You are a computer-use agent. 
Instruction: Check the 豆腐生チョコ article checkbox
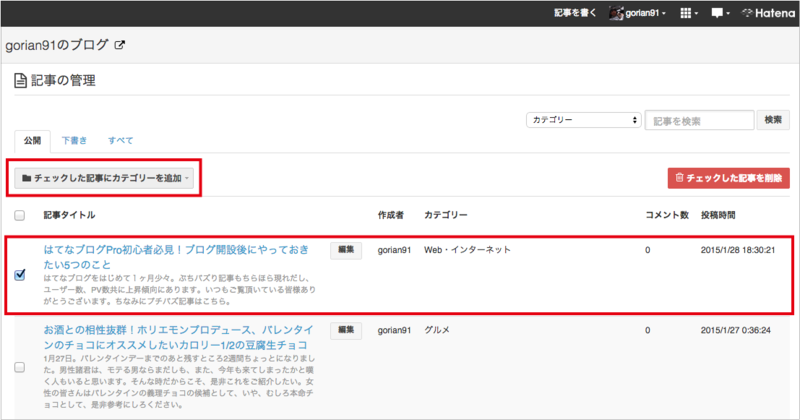(x=19, y=367)
